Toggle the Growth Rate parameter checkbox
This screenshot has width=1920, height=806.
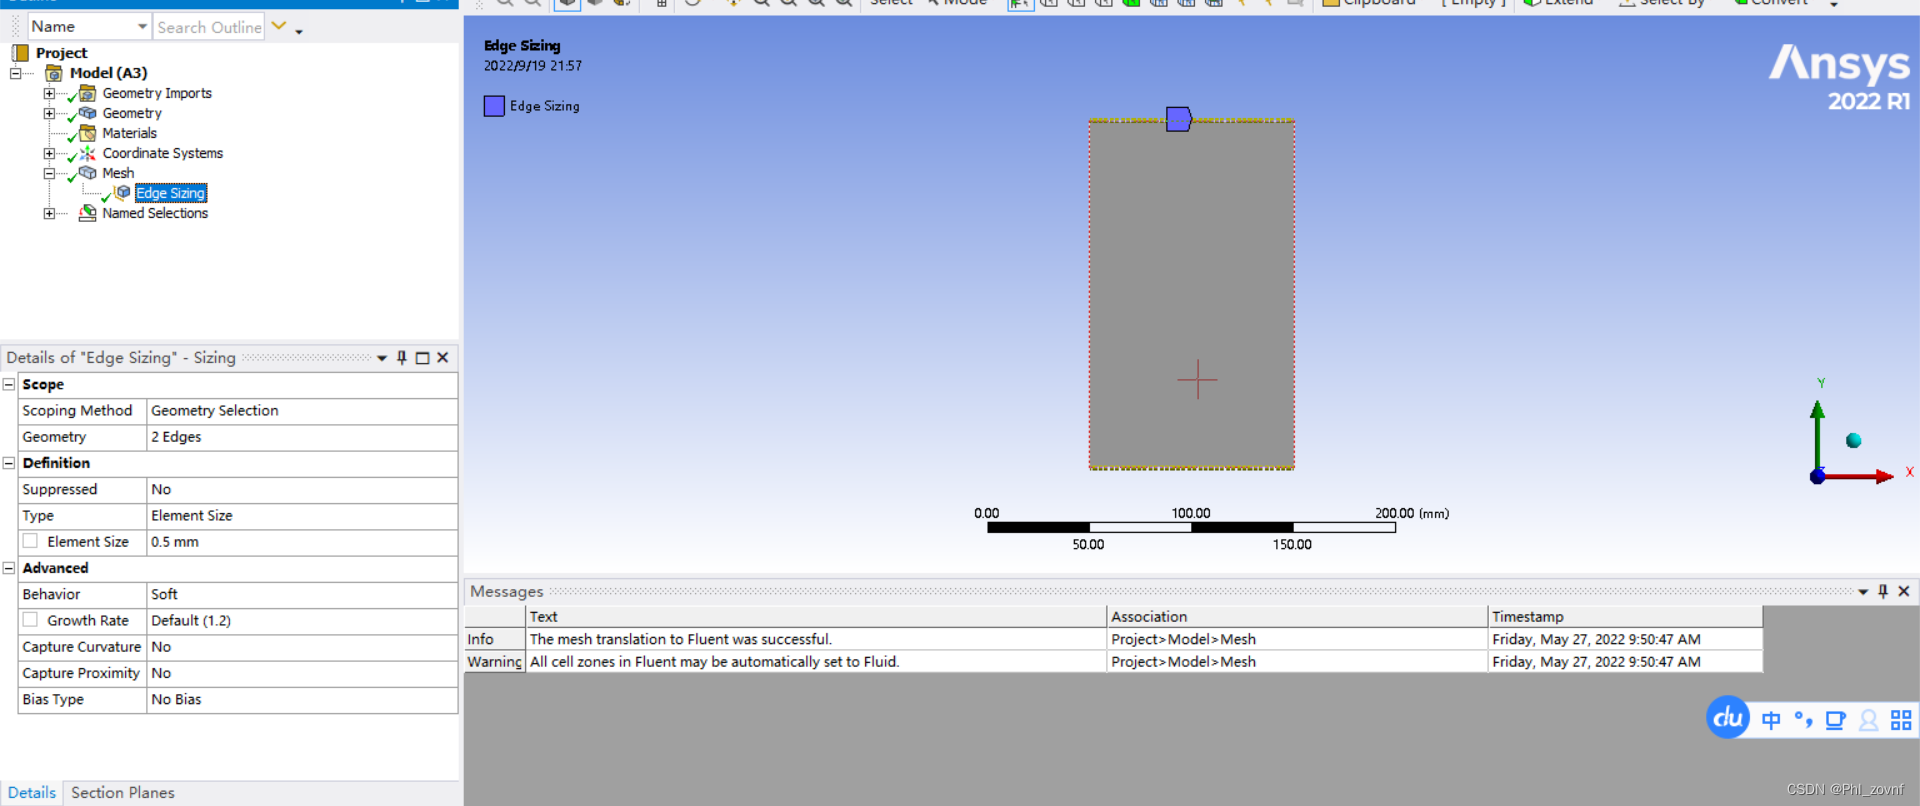point(31,620)
